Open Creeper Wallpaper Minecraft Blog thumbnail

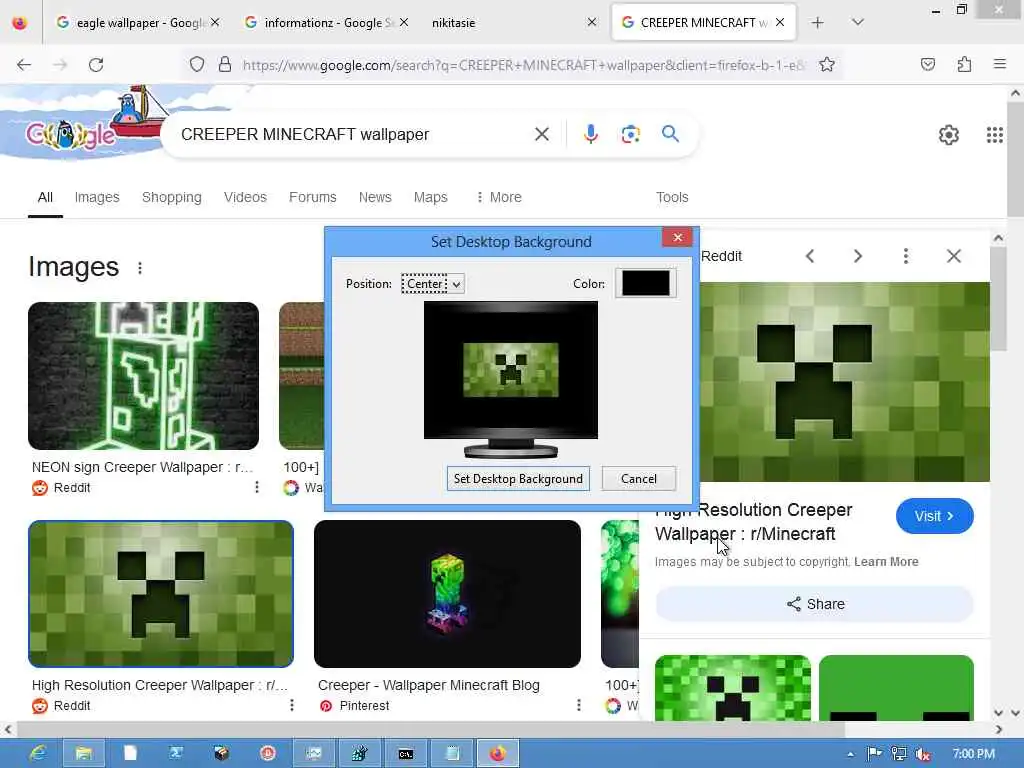[447, 594]
